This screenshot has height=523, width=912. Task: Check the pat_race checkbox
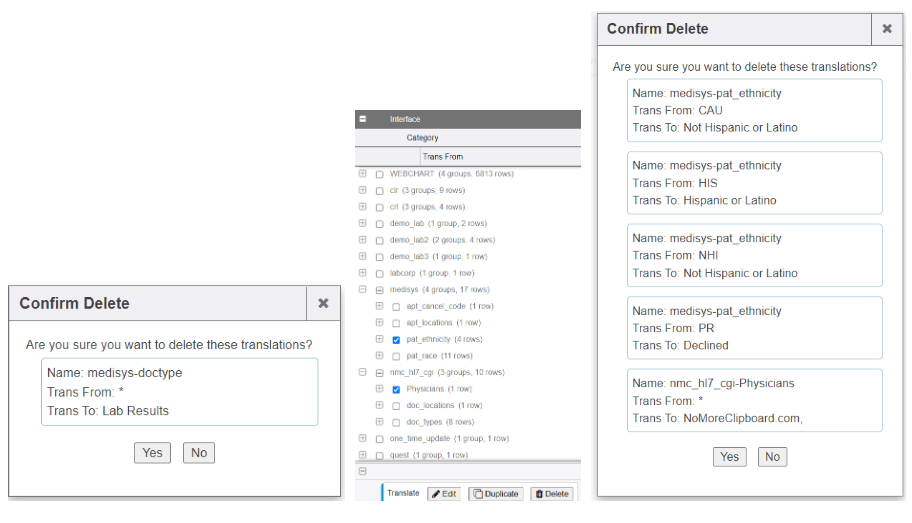396,356
